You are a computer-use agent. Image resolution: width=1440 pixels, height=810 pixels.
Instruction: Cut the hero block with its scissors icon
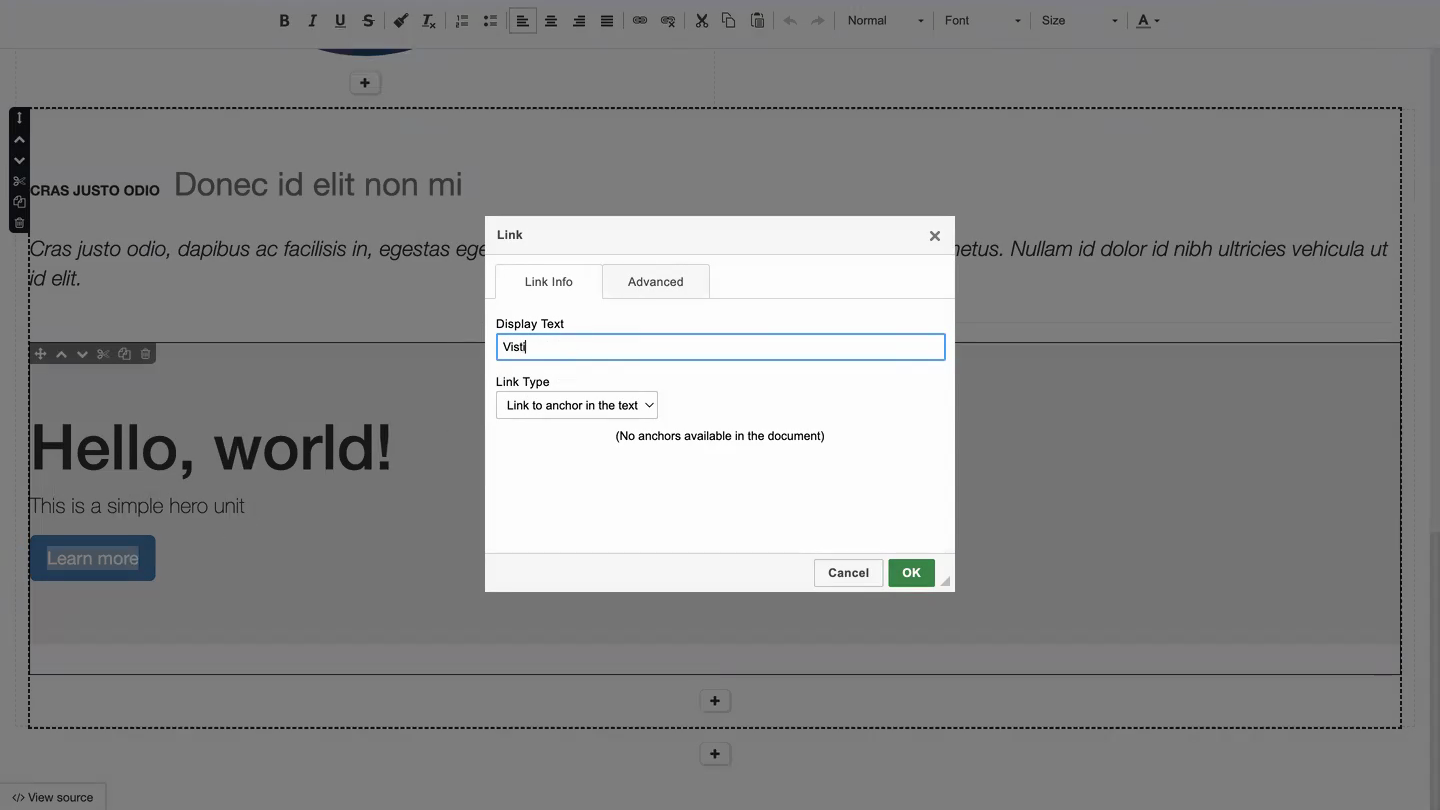click(103, 354)
